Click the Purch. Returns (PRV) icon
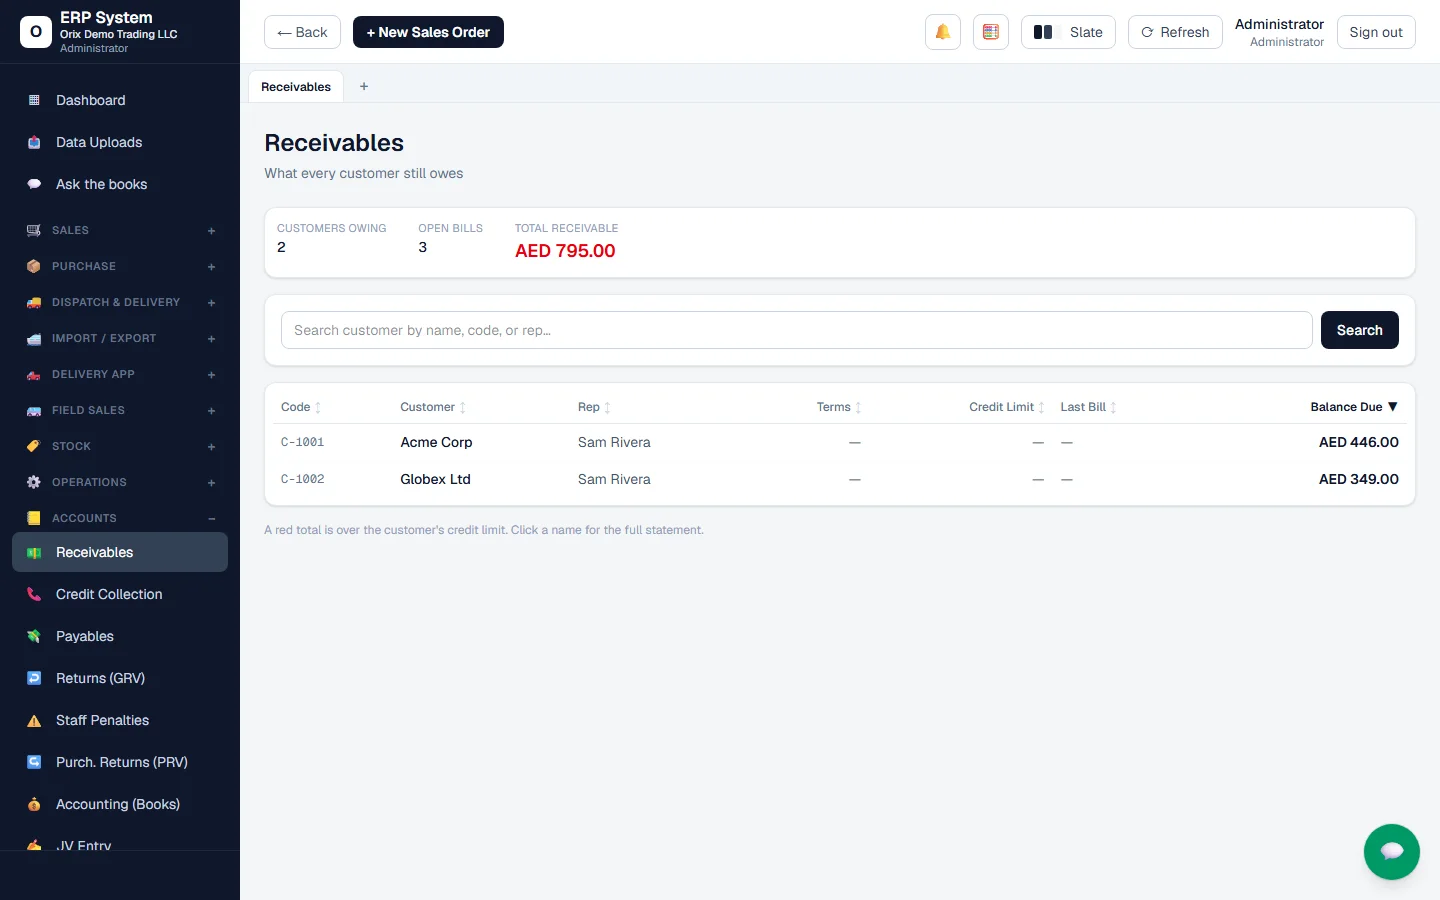 pyautogui.click(x=34, y=762)
